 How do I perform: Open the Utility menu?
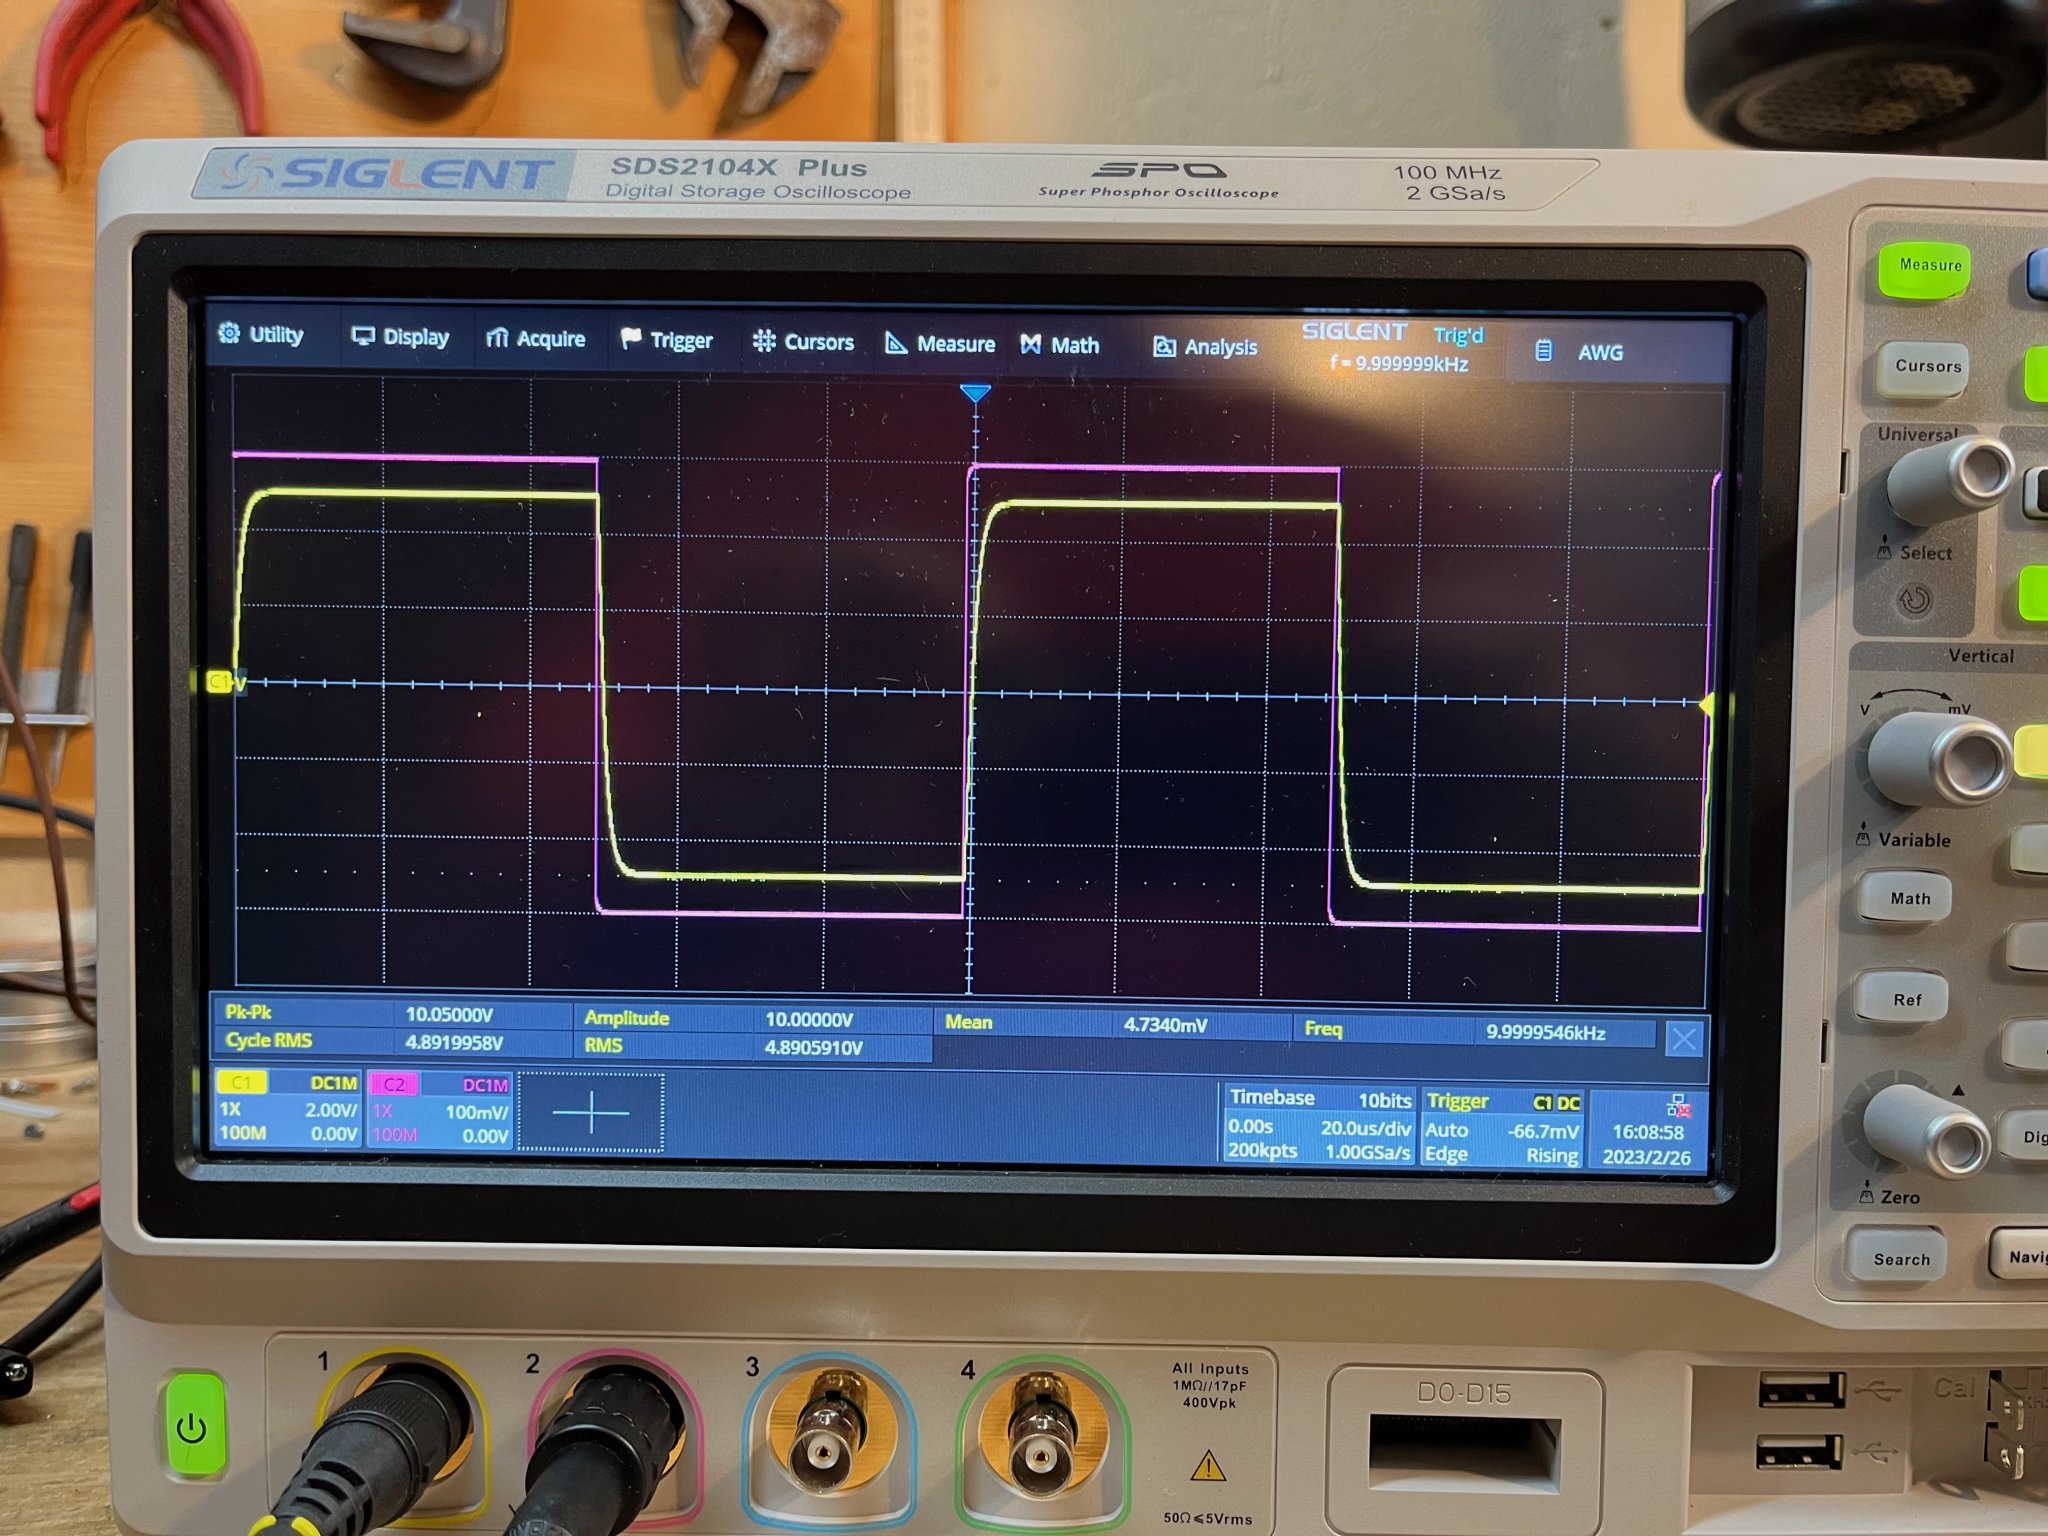261,335
